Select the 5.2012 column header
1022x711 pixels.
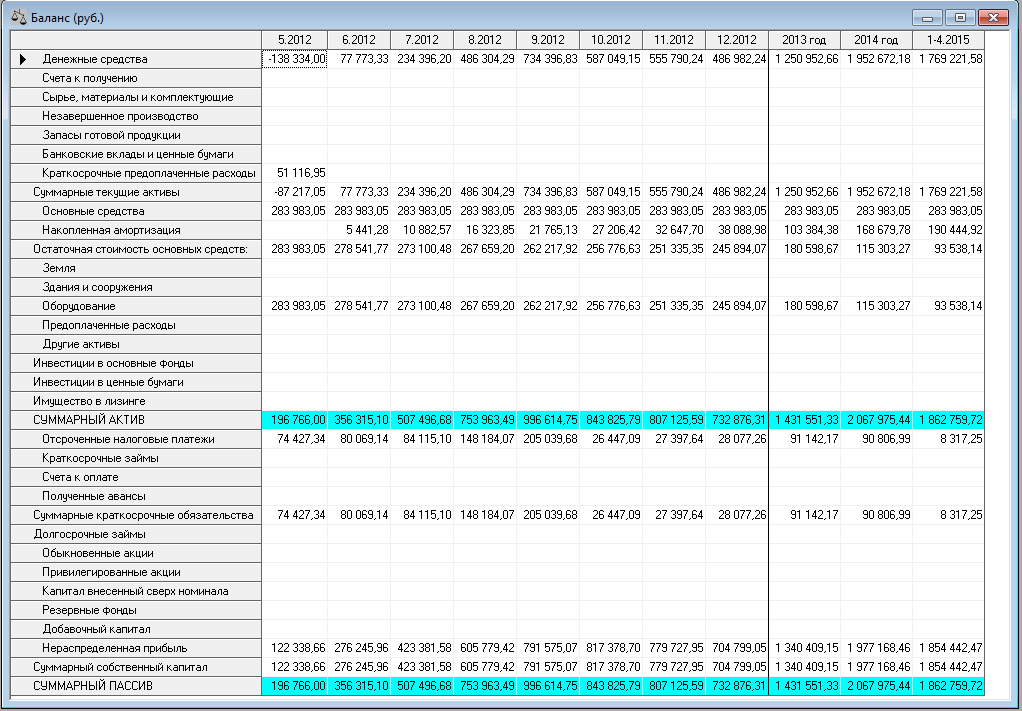coord(295,40)
